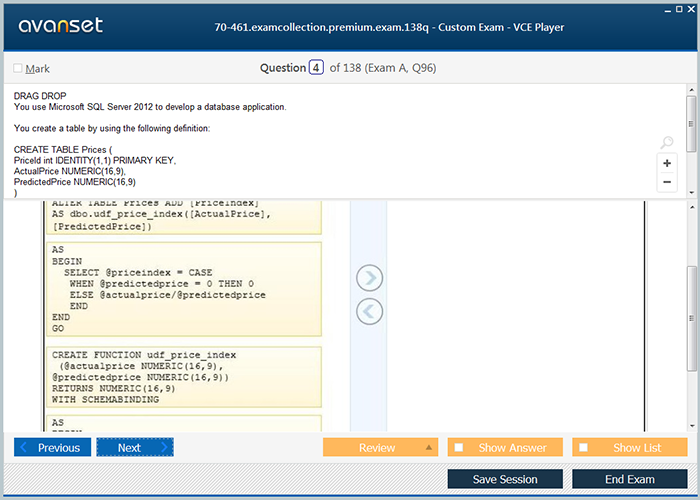Click the avanset logo

click(61, 25)
